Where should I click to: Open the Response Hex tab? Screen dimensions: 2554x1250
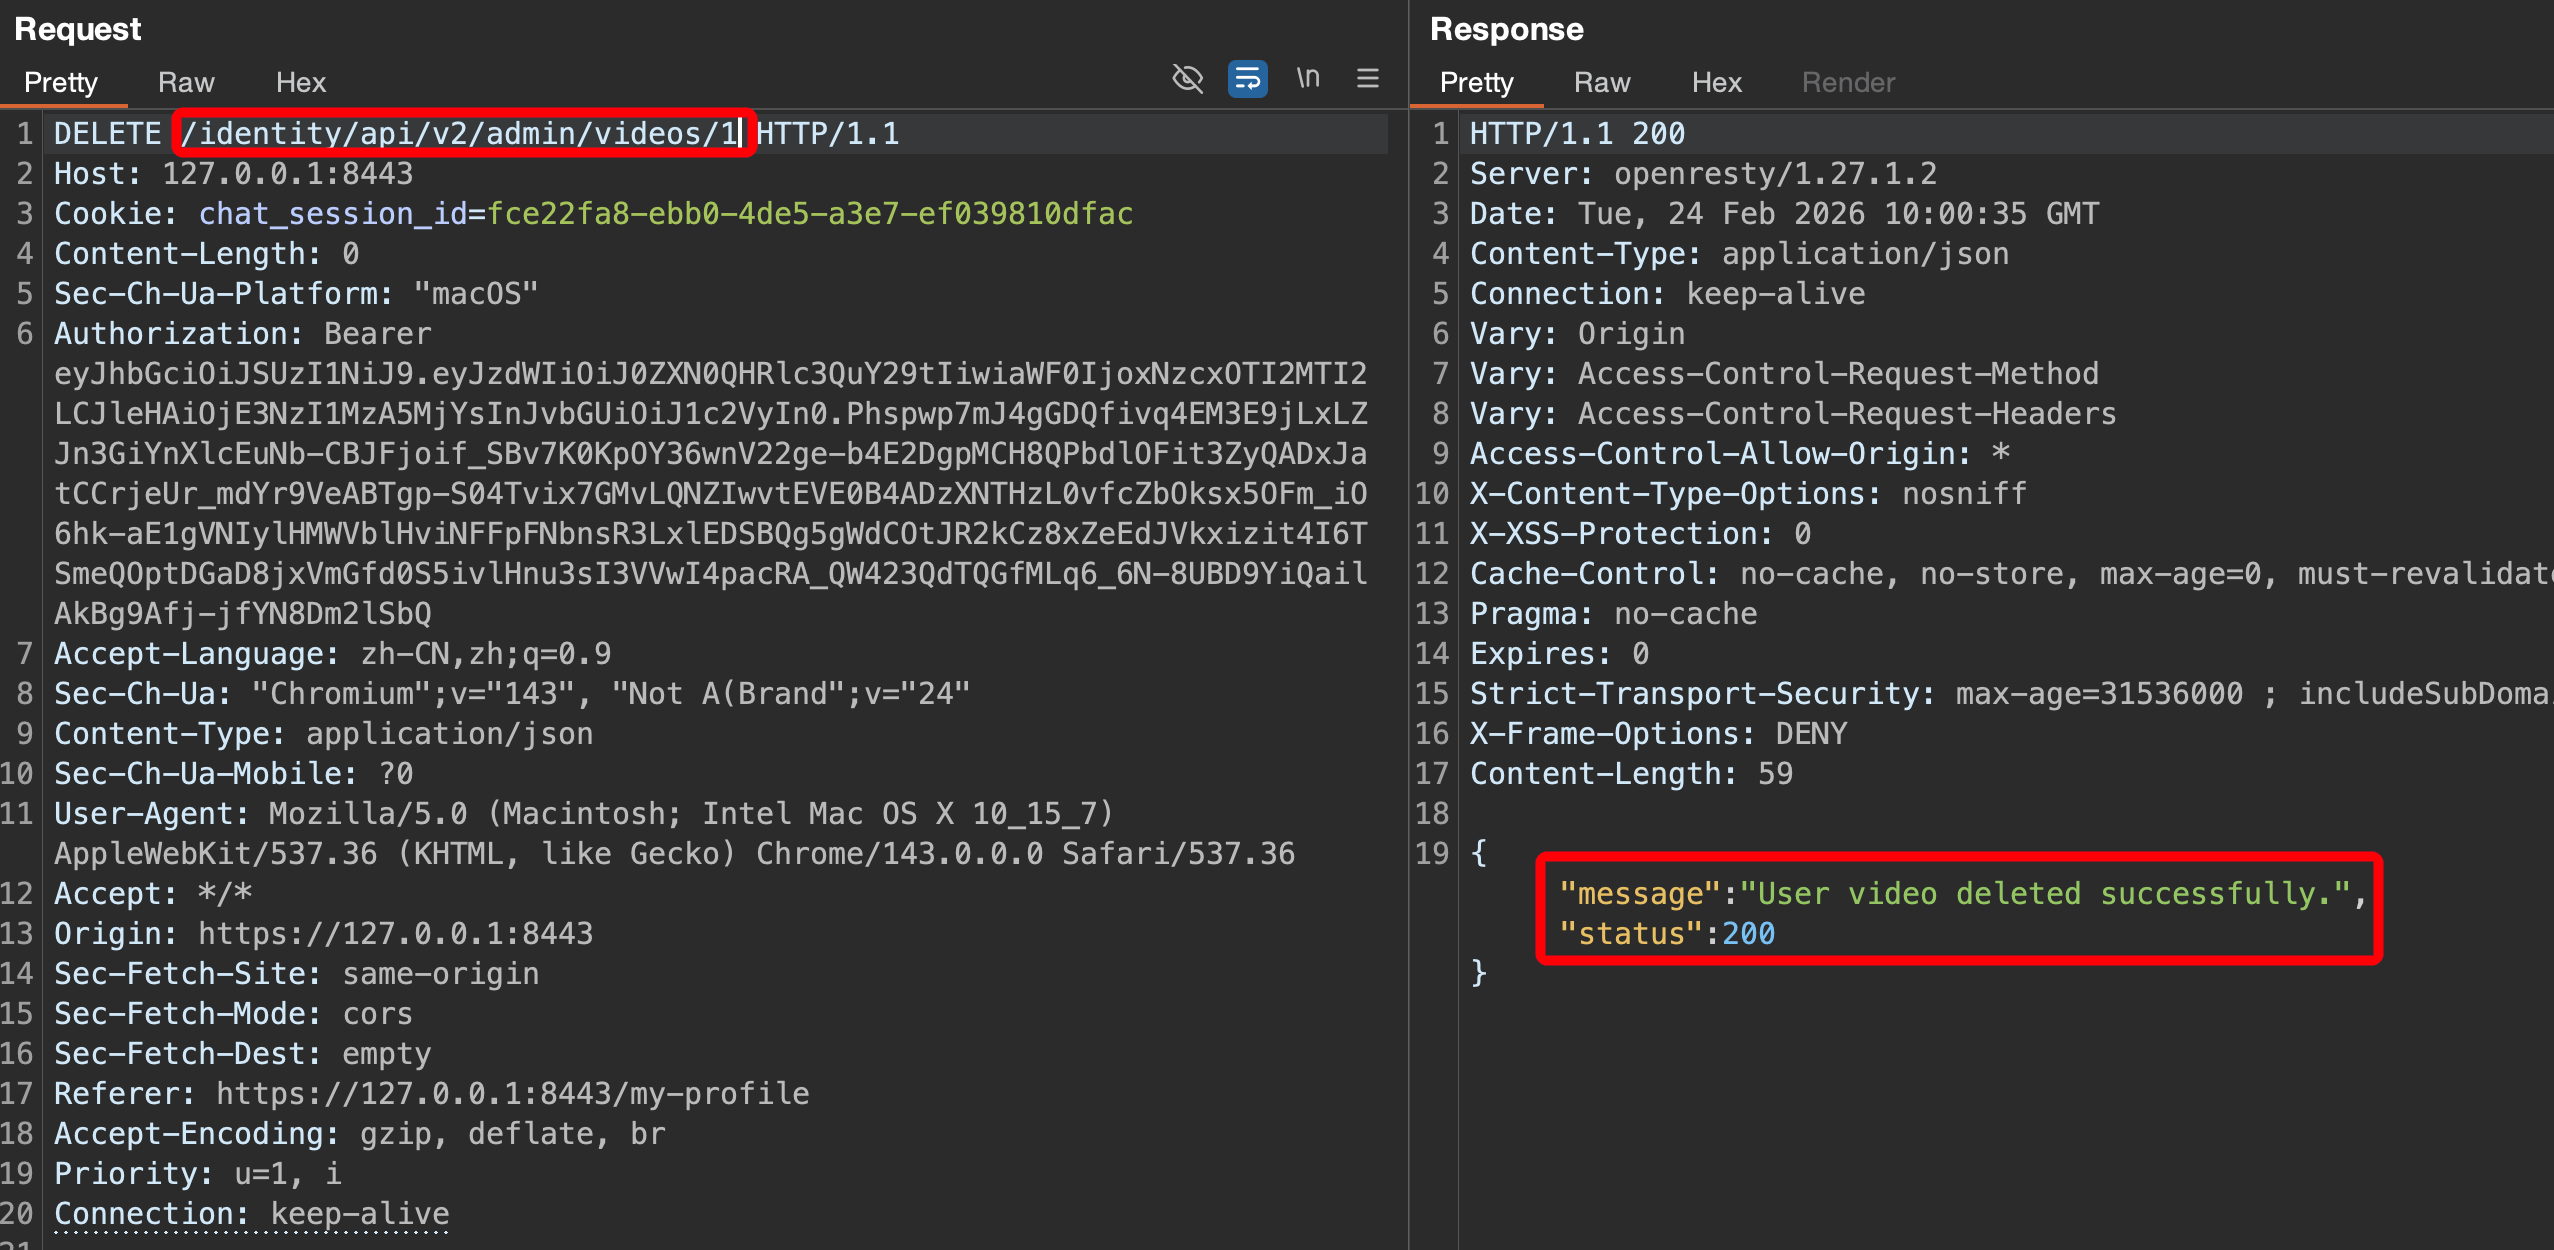click(1716, 83)
